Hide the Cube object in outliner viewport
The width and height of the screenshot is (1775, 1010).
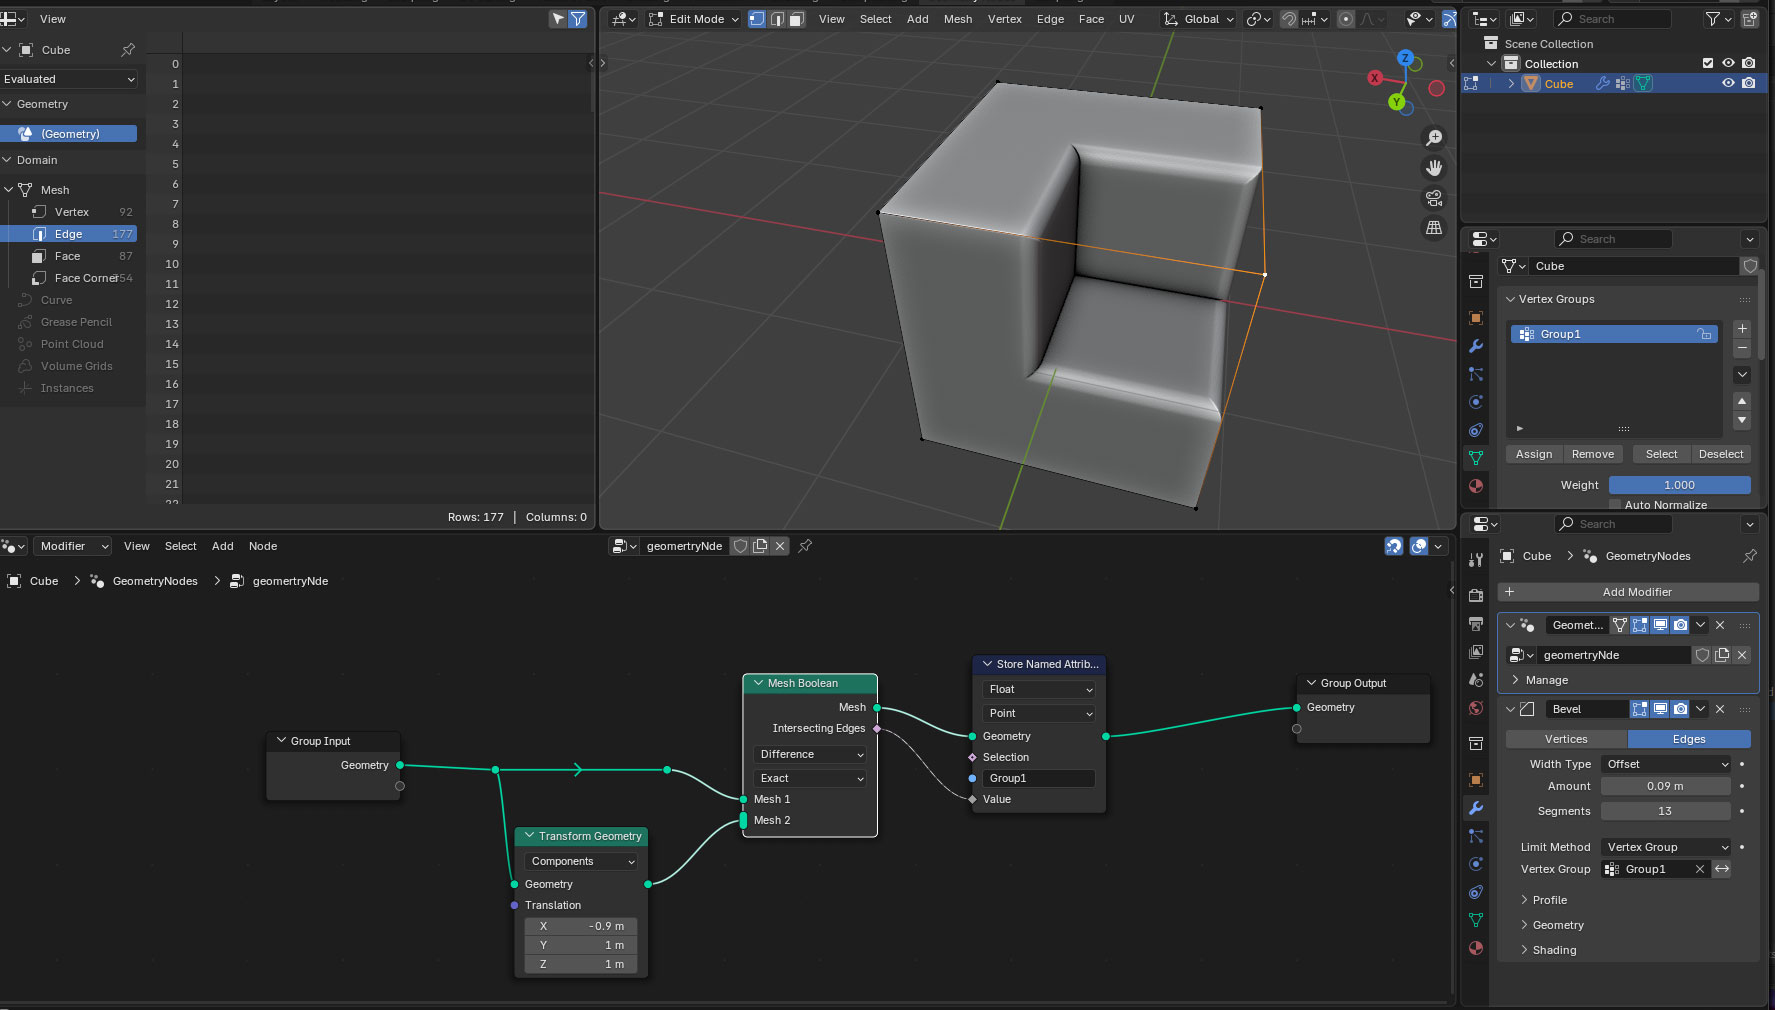(x=1728, y=84)
